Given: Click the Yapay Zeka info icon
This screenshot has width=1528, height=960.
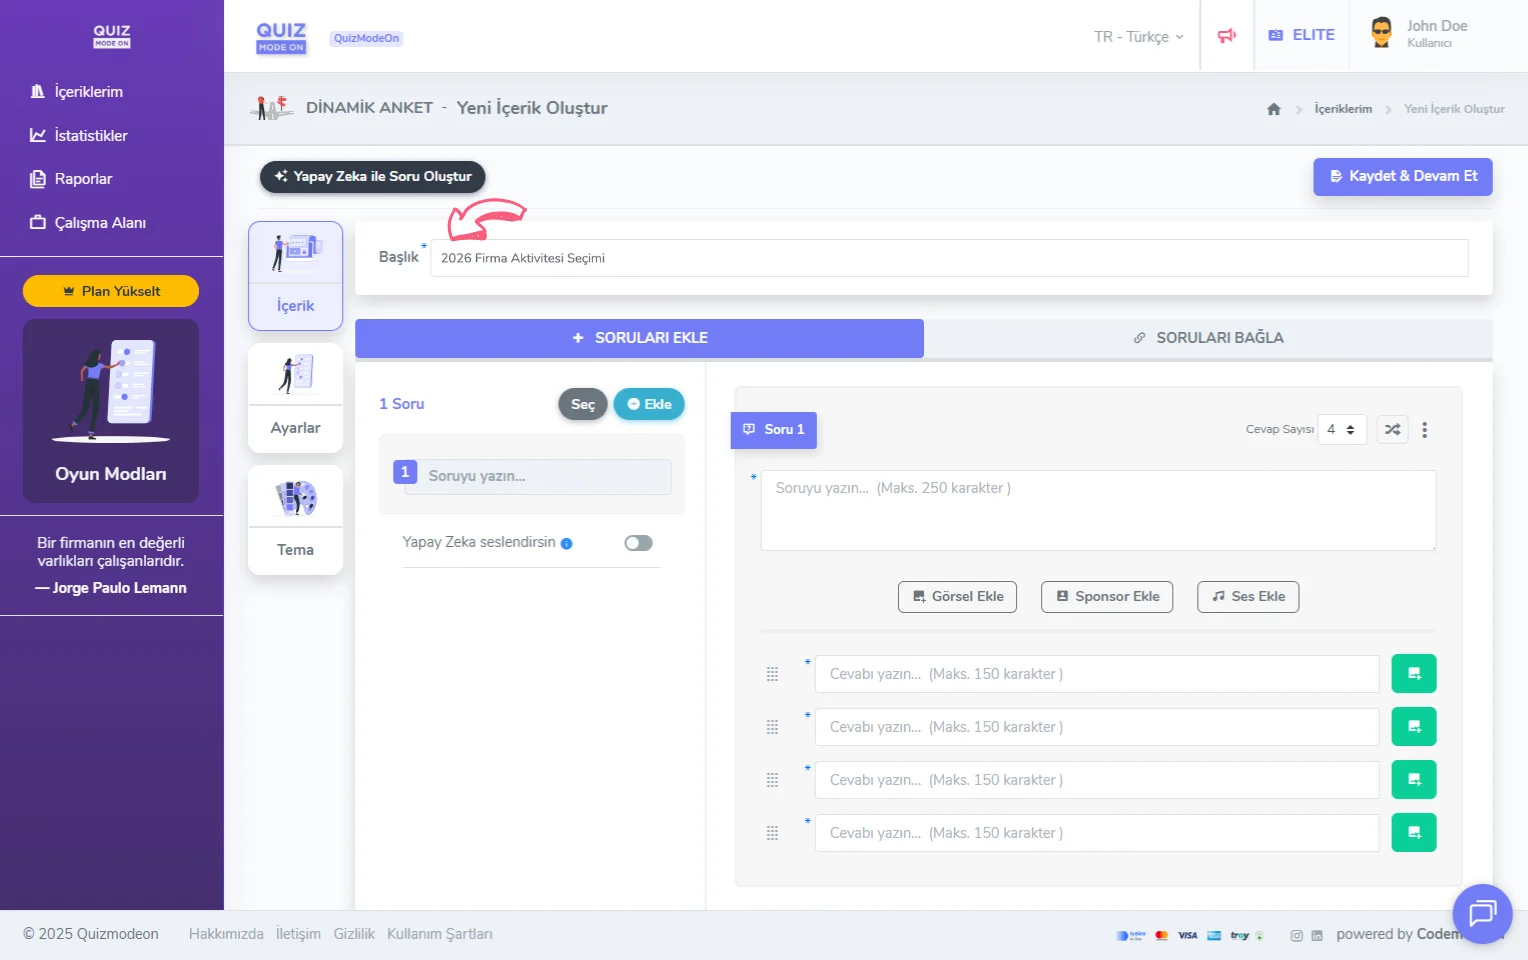Looking at the screenshot, I should [567, 544].
